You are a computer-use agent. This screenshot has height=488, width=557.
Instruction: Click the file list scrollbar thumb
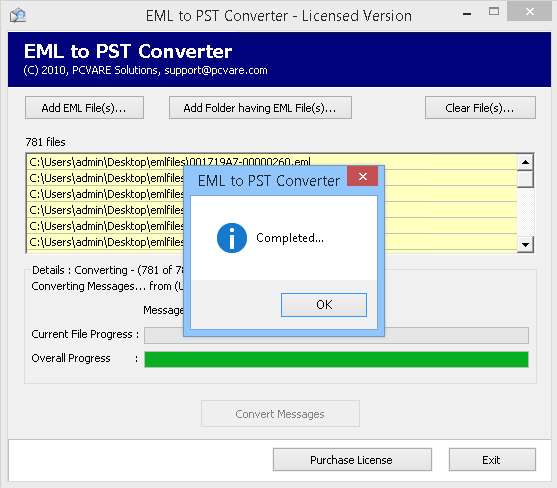525,179
